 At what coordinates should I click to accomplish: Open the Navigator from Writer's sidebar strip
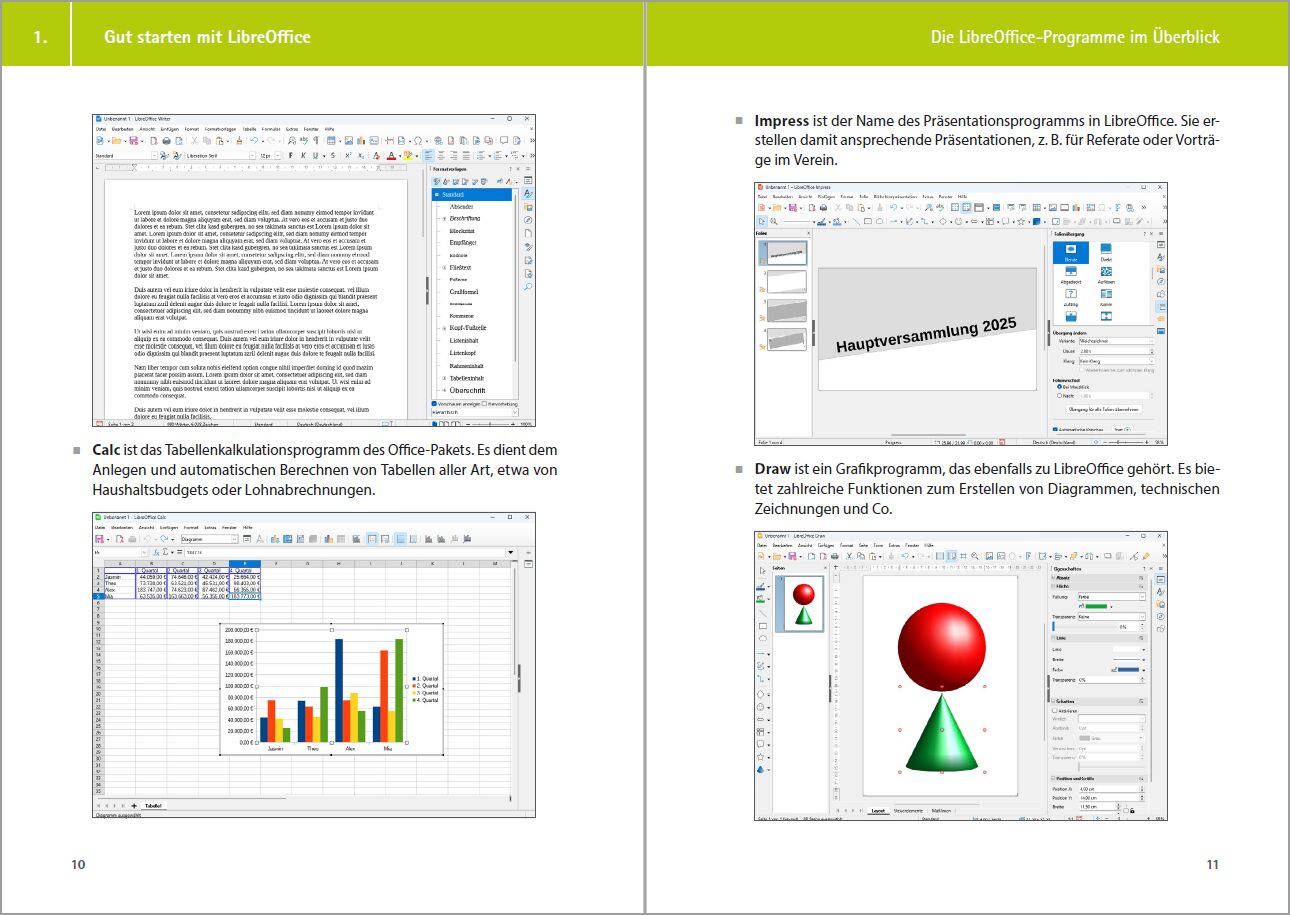[x=527, y=220]
